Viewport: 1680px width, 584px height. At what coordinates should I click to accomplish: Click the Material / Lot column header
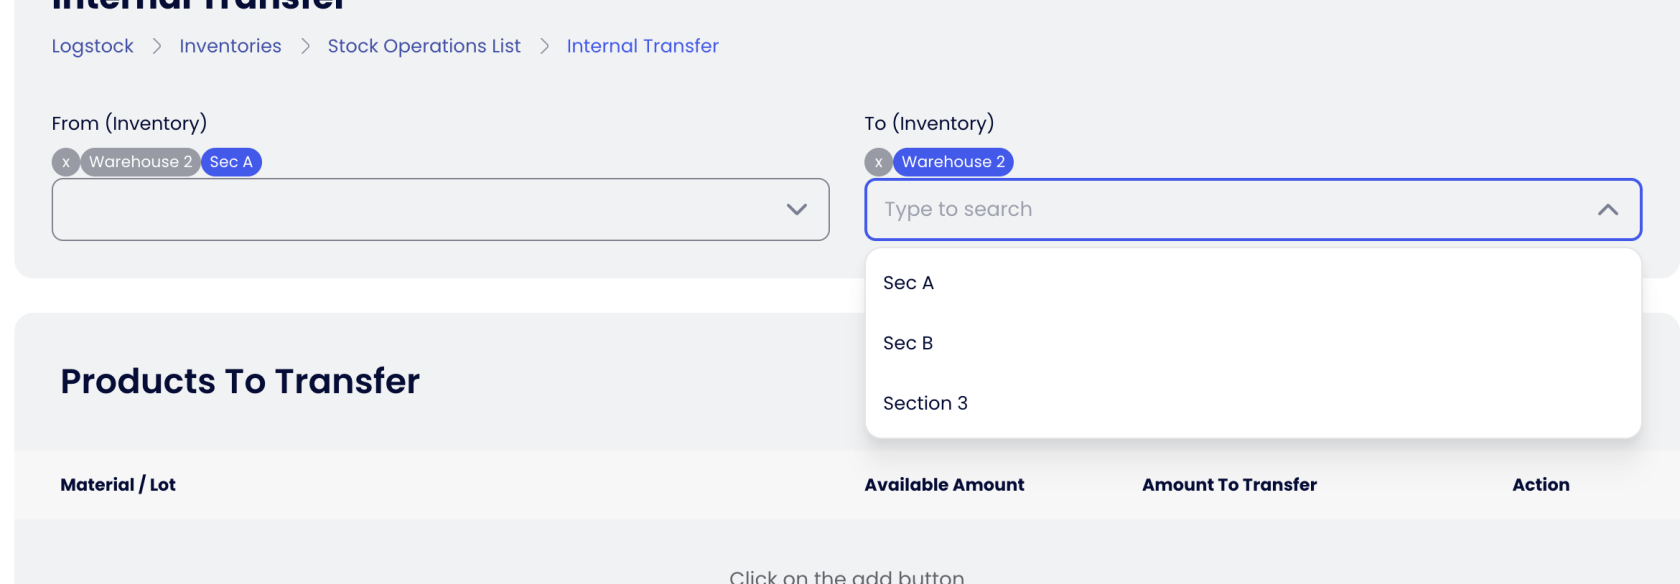point(118,485)
